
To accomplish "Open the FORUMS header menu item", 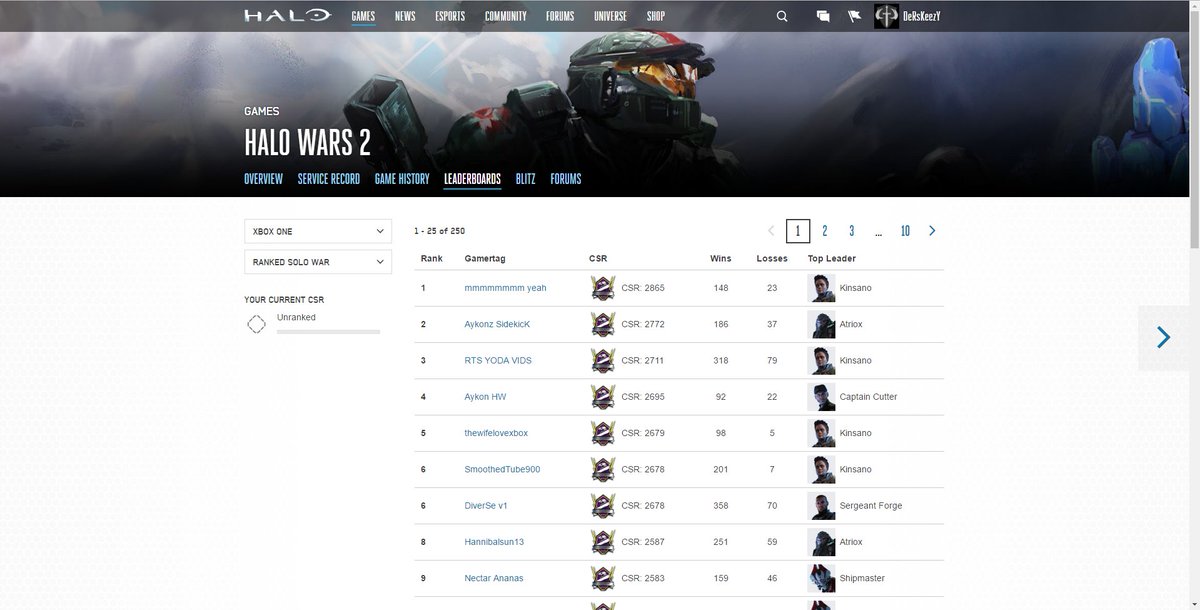I will 560,16.
